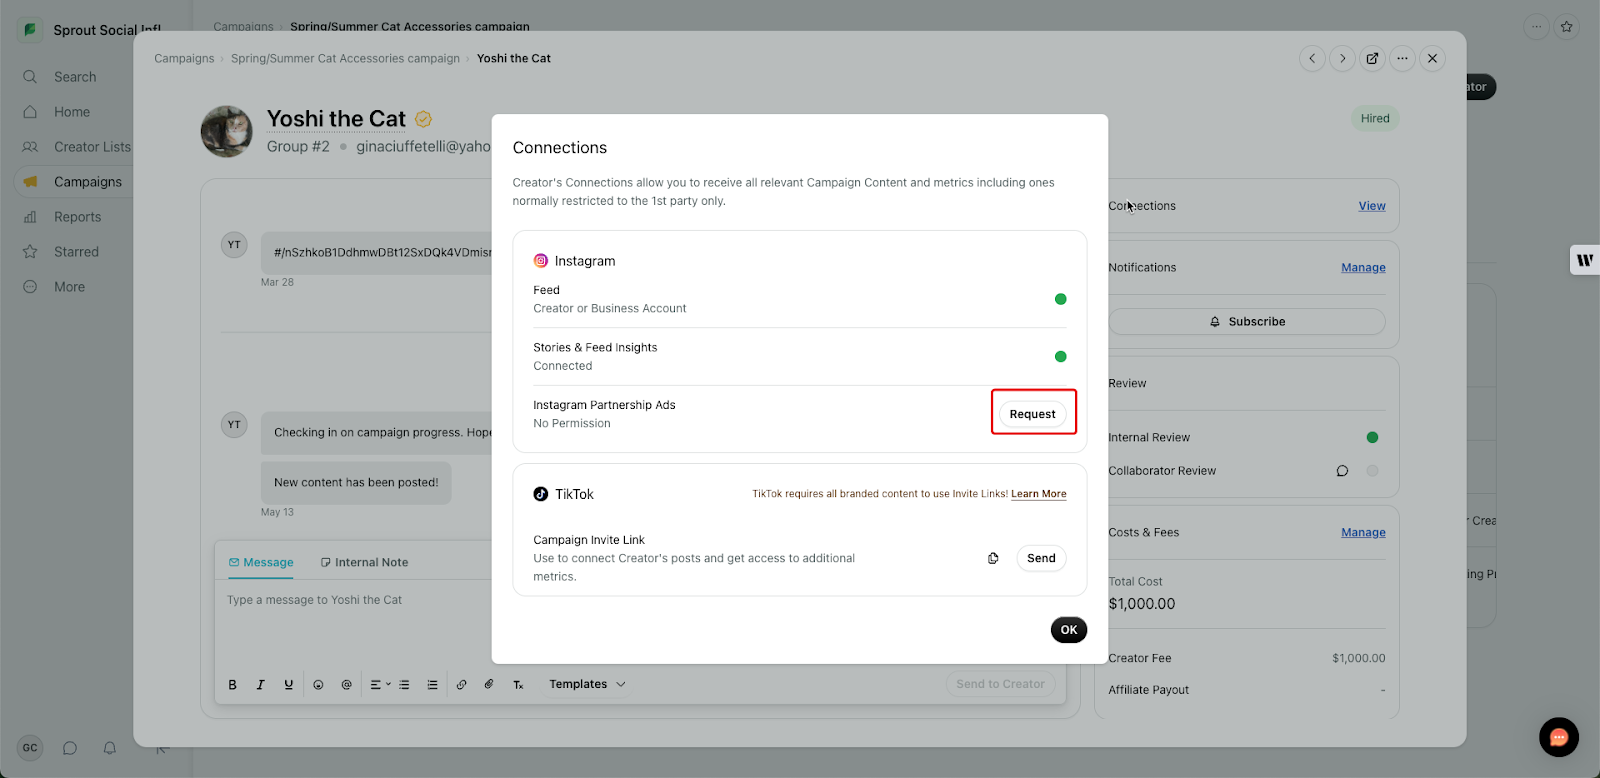The image size is (1600, 778).
Task: Toggle the Collaborator Review status
Action: 1373,471
